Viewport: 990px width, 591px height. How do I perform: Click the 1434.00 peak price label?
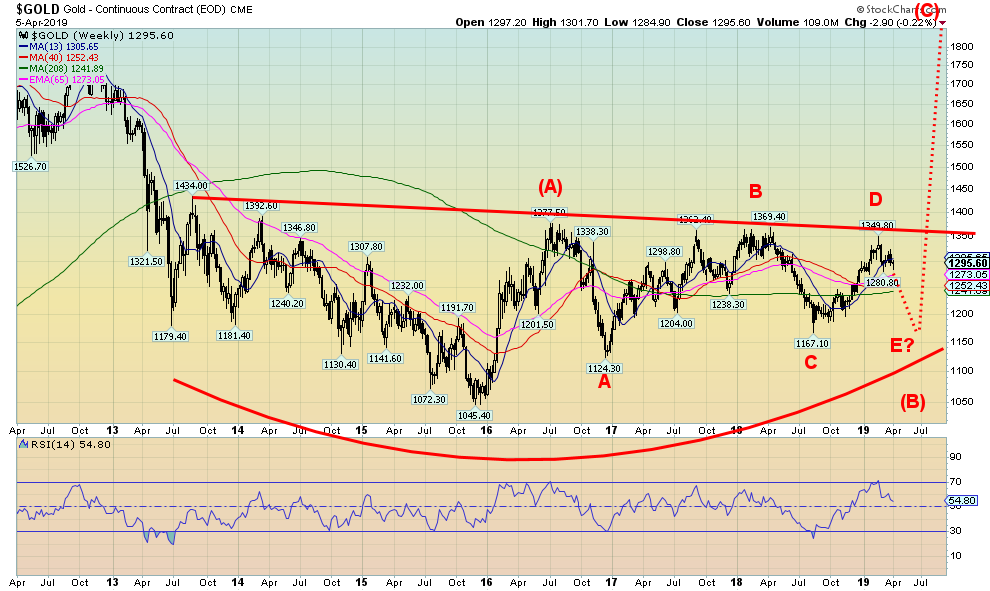pos(190,186)
